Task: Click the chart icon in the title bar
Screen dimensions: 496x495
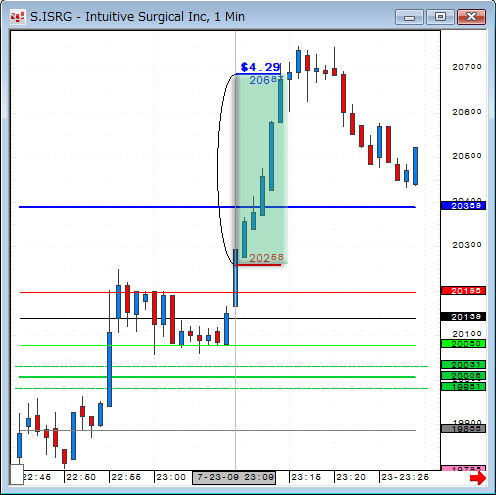Action: click(x=17, y=17)
